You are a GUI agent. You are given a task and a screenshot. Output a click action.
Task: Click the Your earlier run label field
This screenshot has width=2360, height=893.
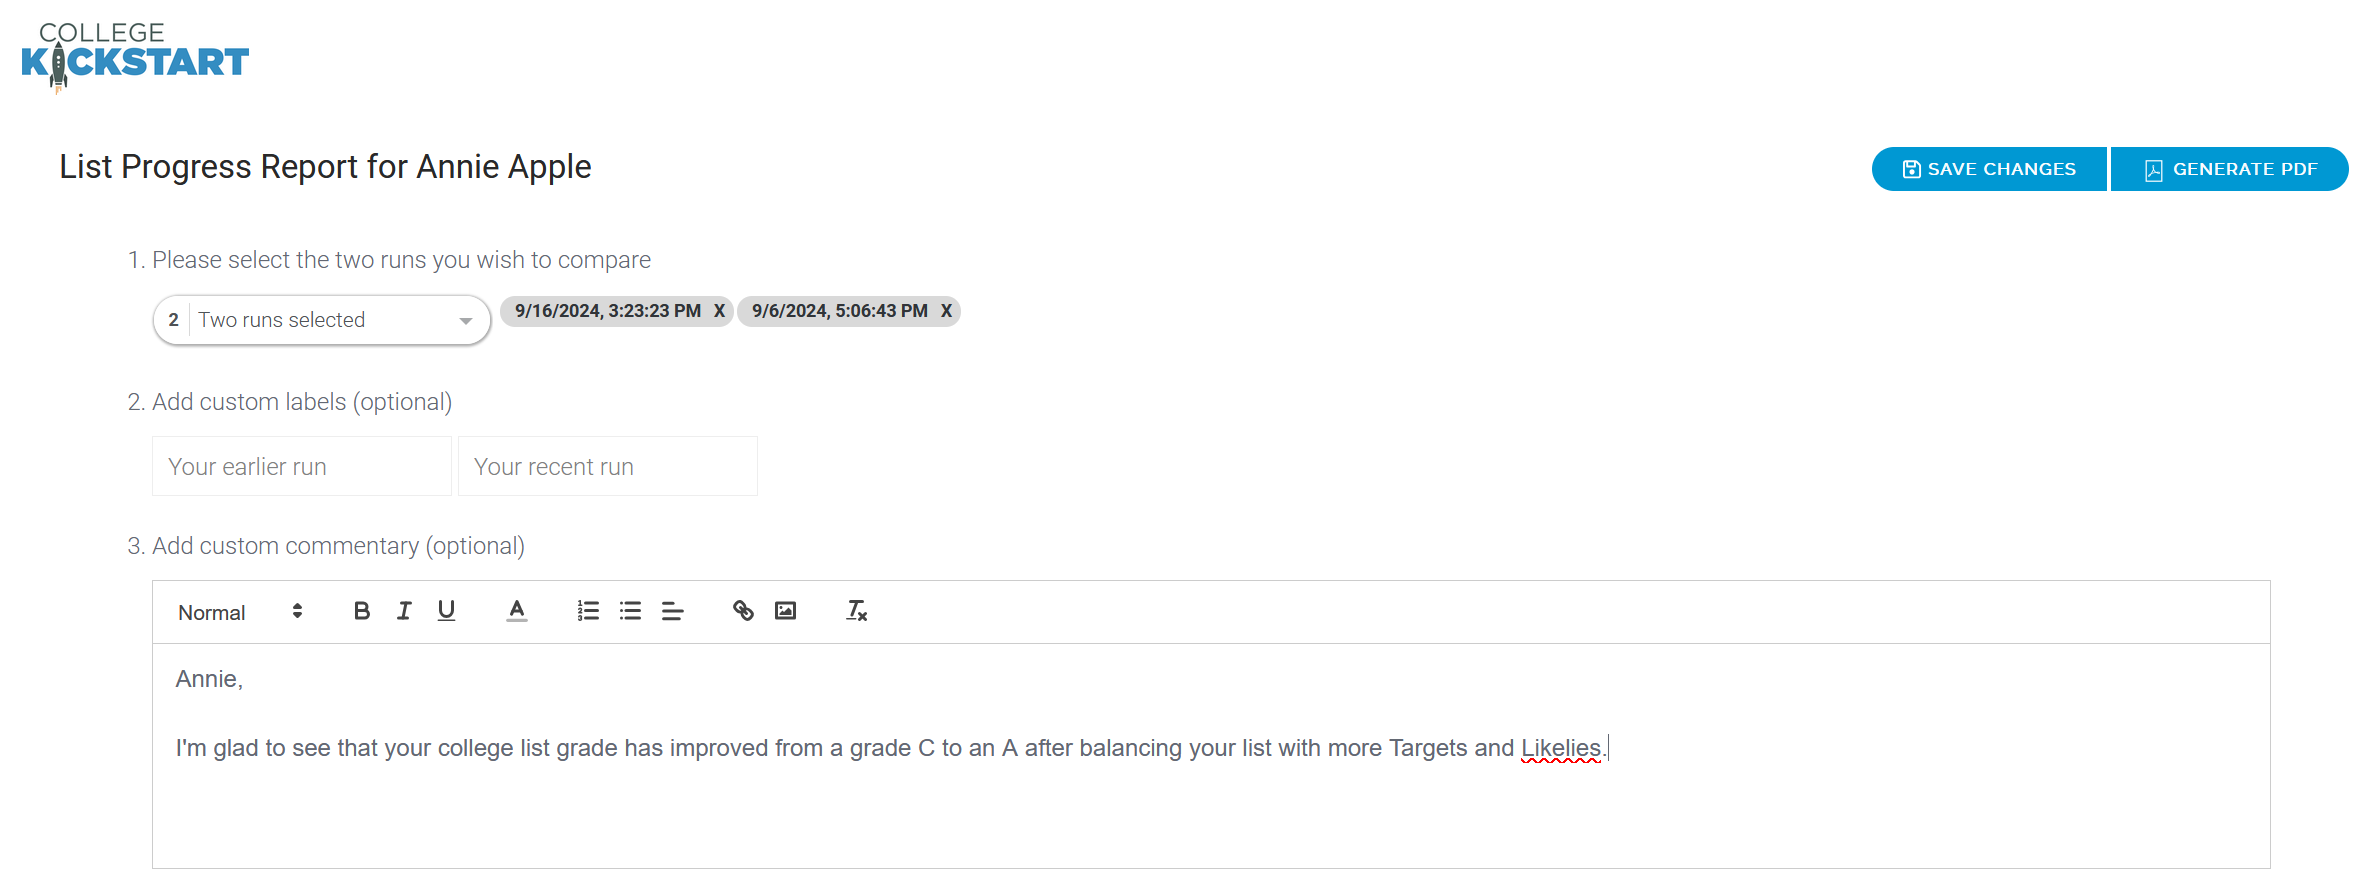click(302, 466)
